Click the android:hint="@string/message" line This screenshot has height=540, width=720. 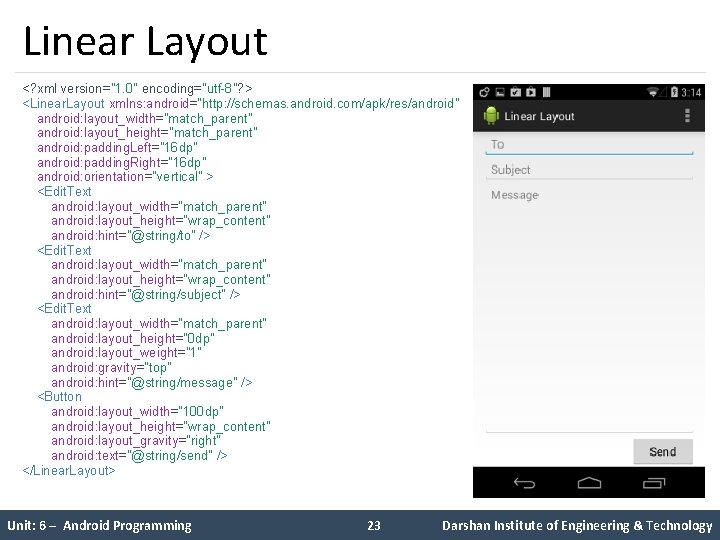[152, 382]
